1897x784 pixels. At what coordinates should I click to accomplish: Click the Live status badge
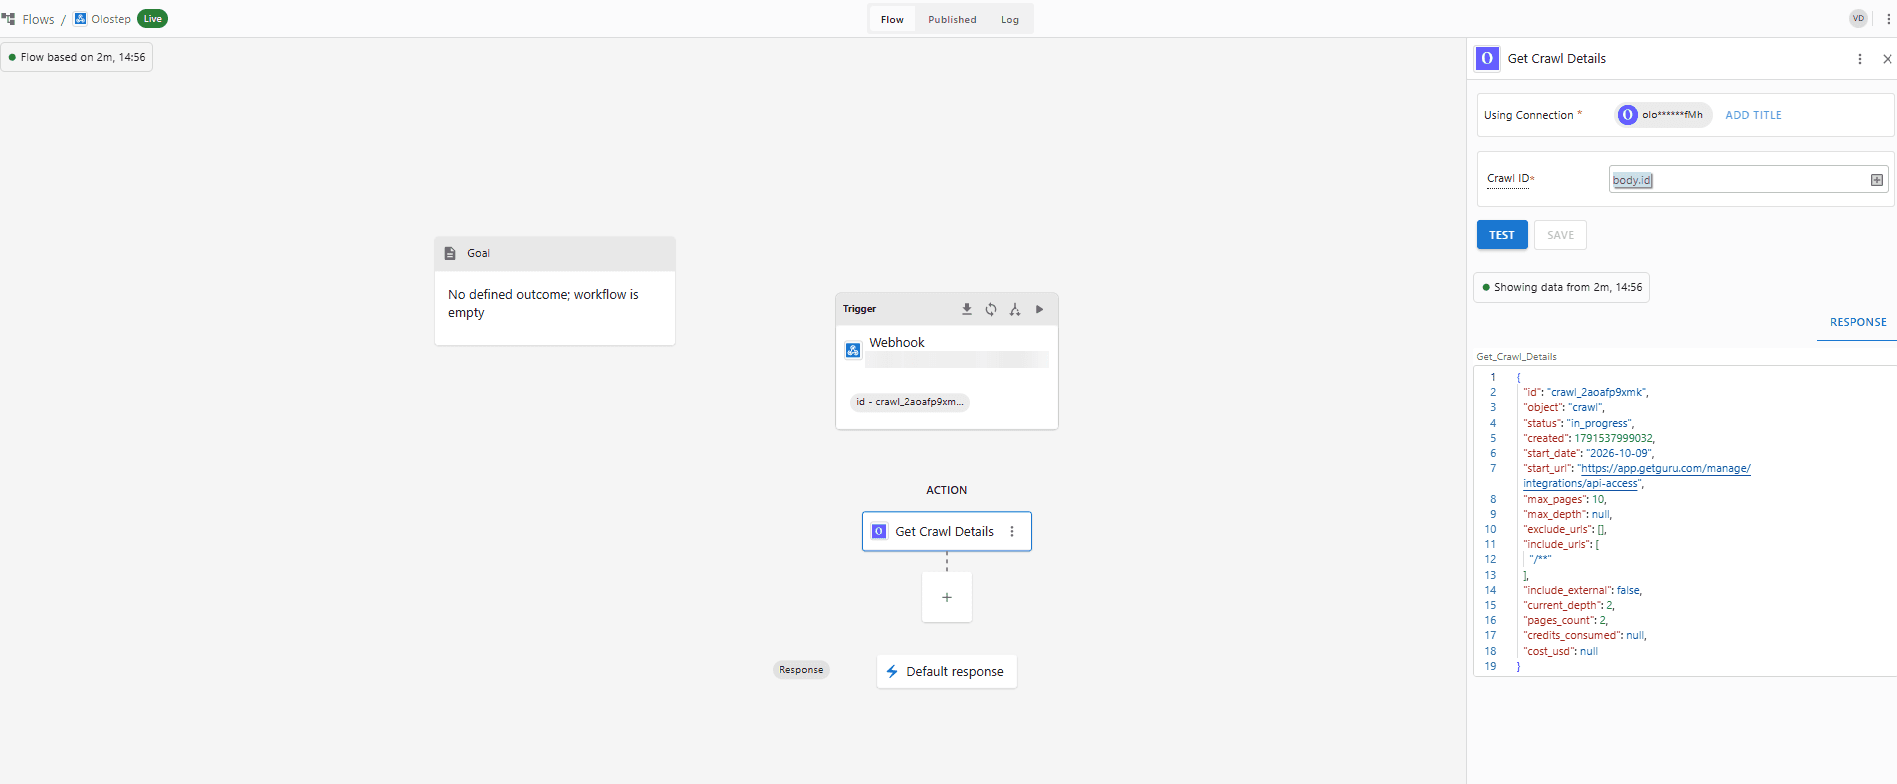coord(152,19)
